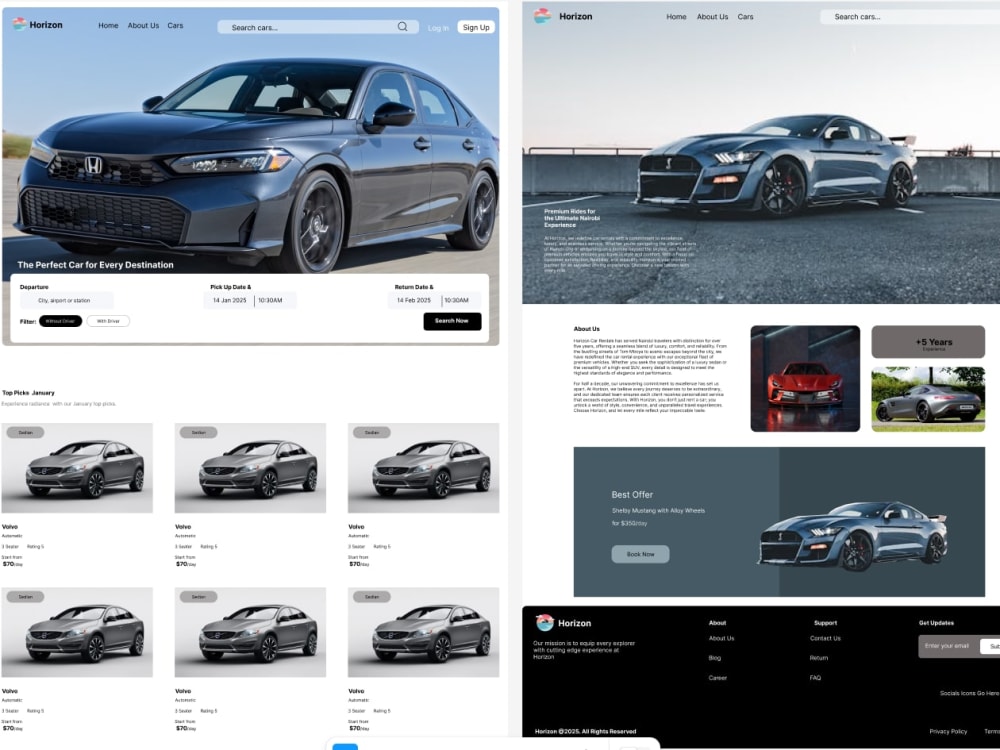The height and width of the screenshot is (750, 1000).
Task: Click the Top Picks January heading
Action: click(28, 393)
